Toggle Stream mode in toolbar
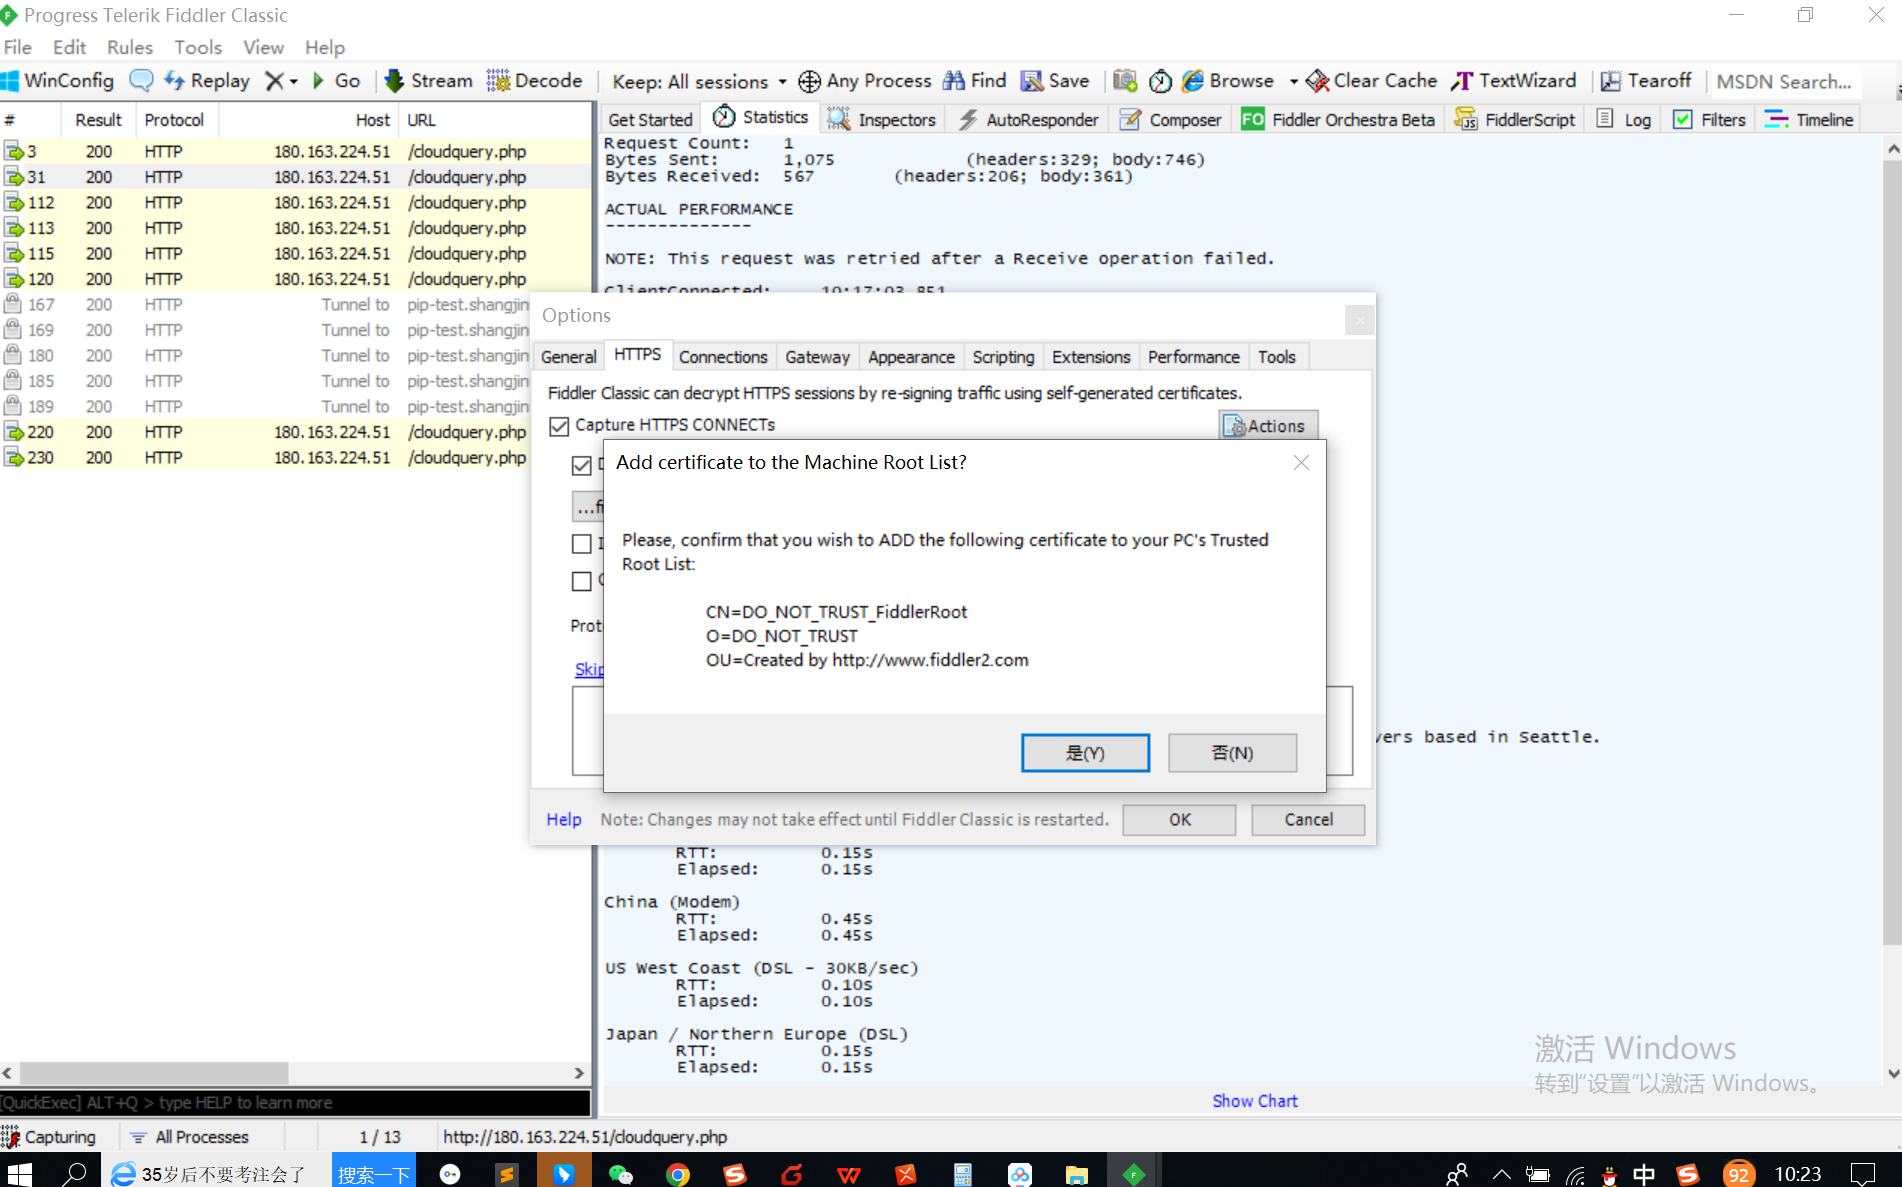The width and height of the screenshot is (1902, 1187). pos(429,81)
